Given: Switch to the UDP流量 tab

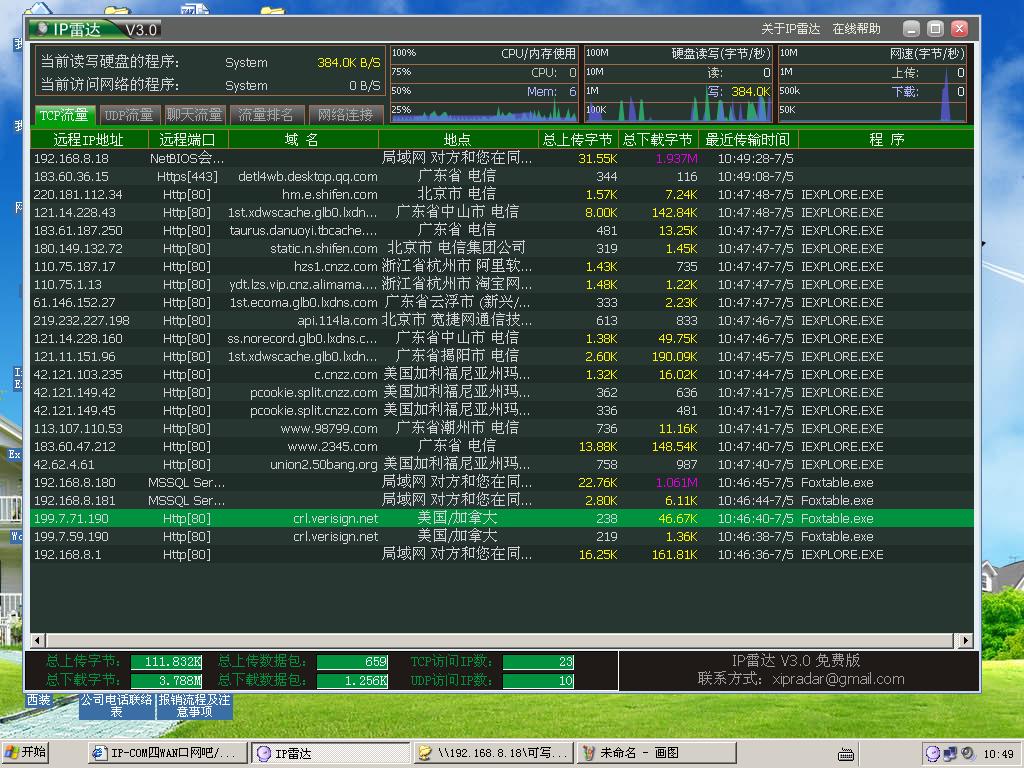Looking at the screenshot, I should click(129, 115).
